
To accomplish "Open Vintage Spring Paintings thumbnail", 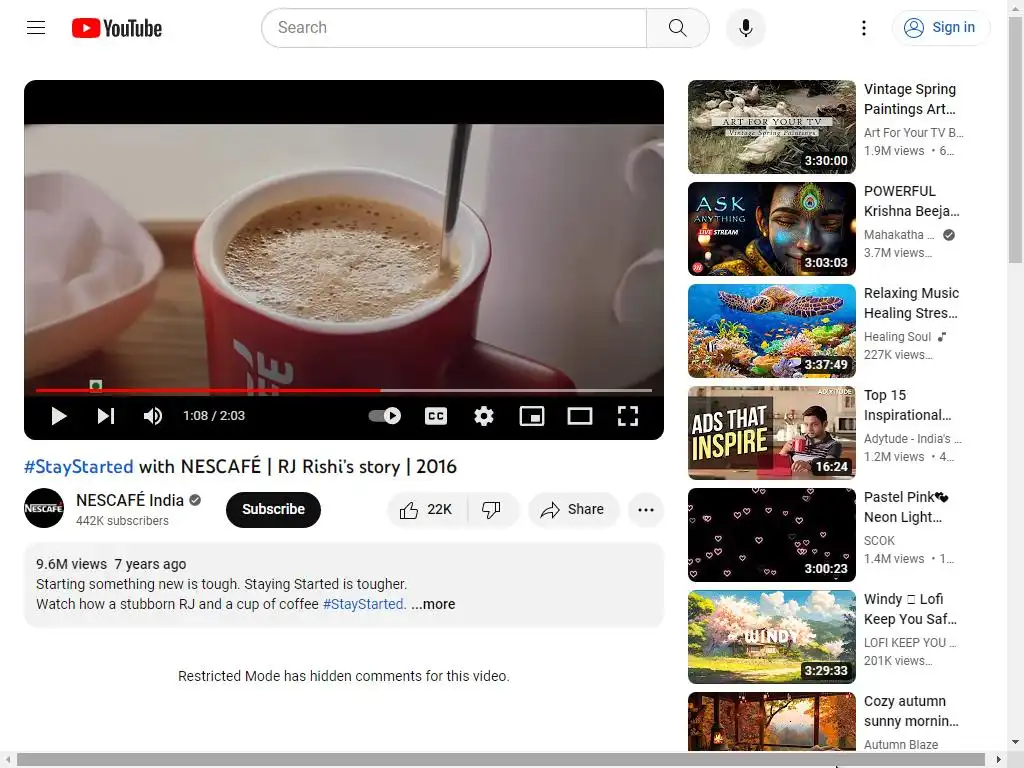I will click(x=772, y=127).
